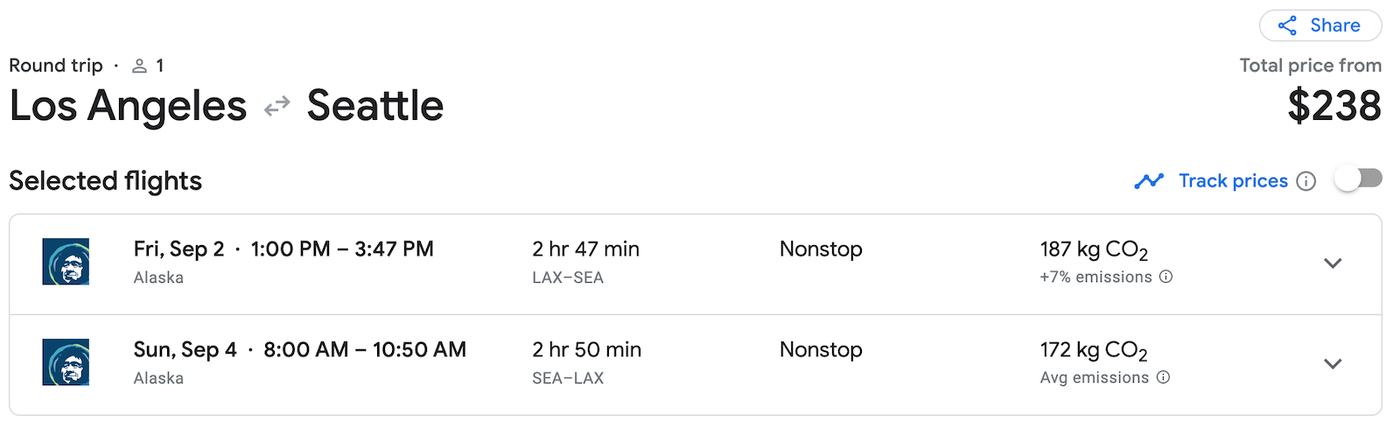The image size is (1400, 436).
Task: Click Alaska airline logo on LAX–SEA flight
Action: pos(66,262)
